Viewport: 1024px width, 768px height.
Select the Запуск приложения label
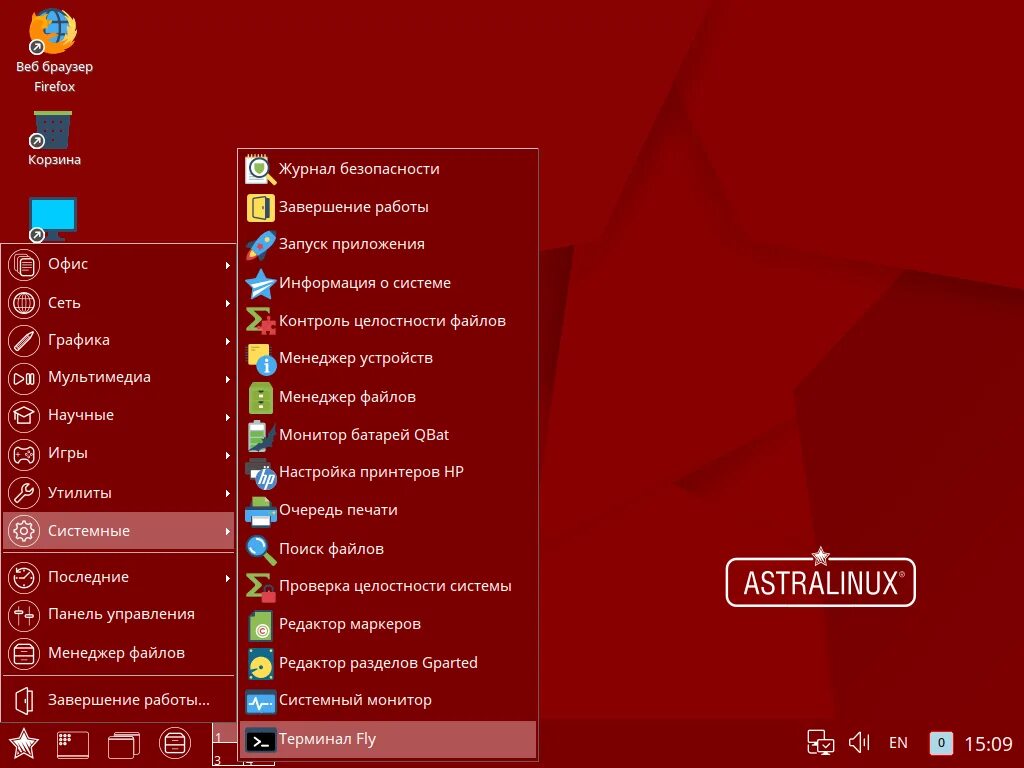coord(352,245)
